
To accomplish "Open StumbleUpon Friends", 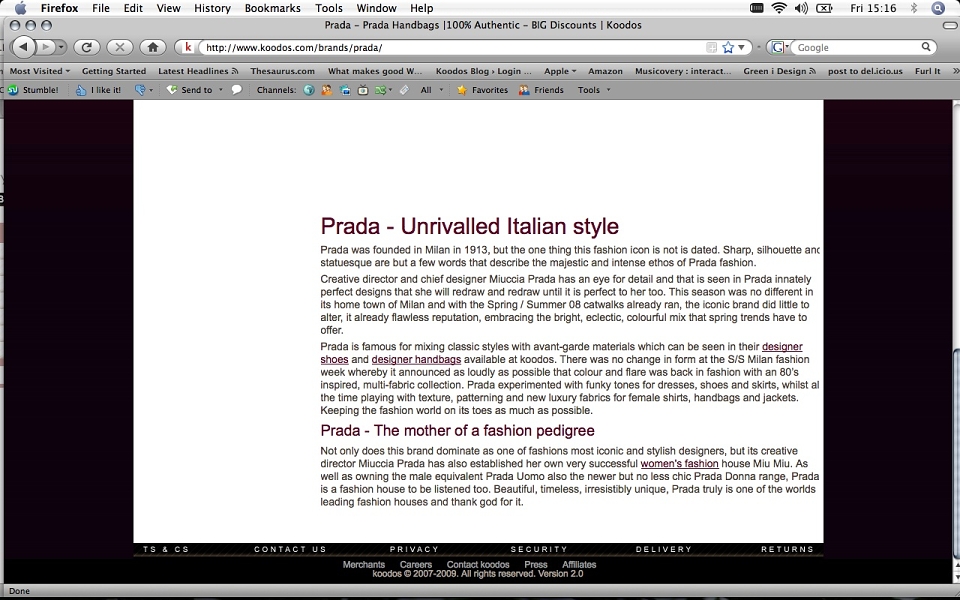I will point(541,90).
